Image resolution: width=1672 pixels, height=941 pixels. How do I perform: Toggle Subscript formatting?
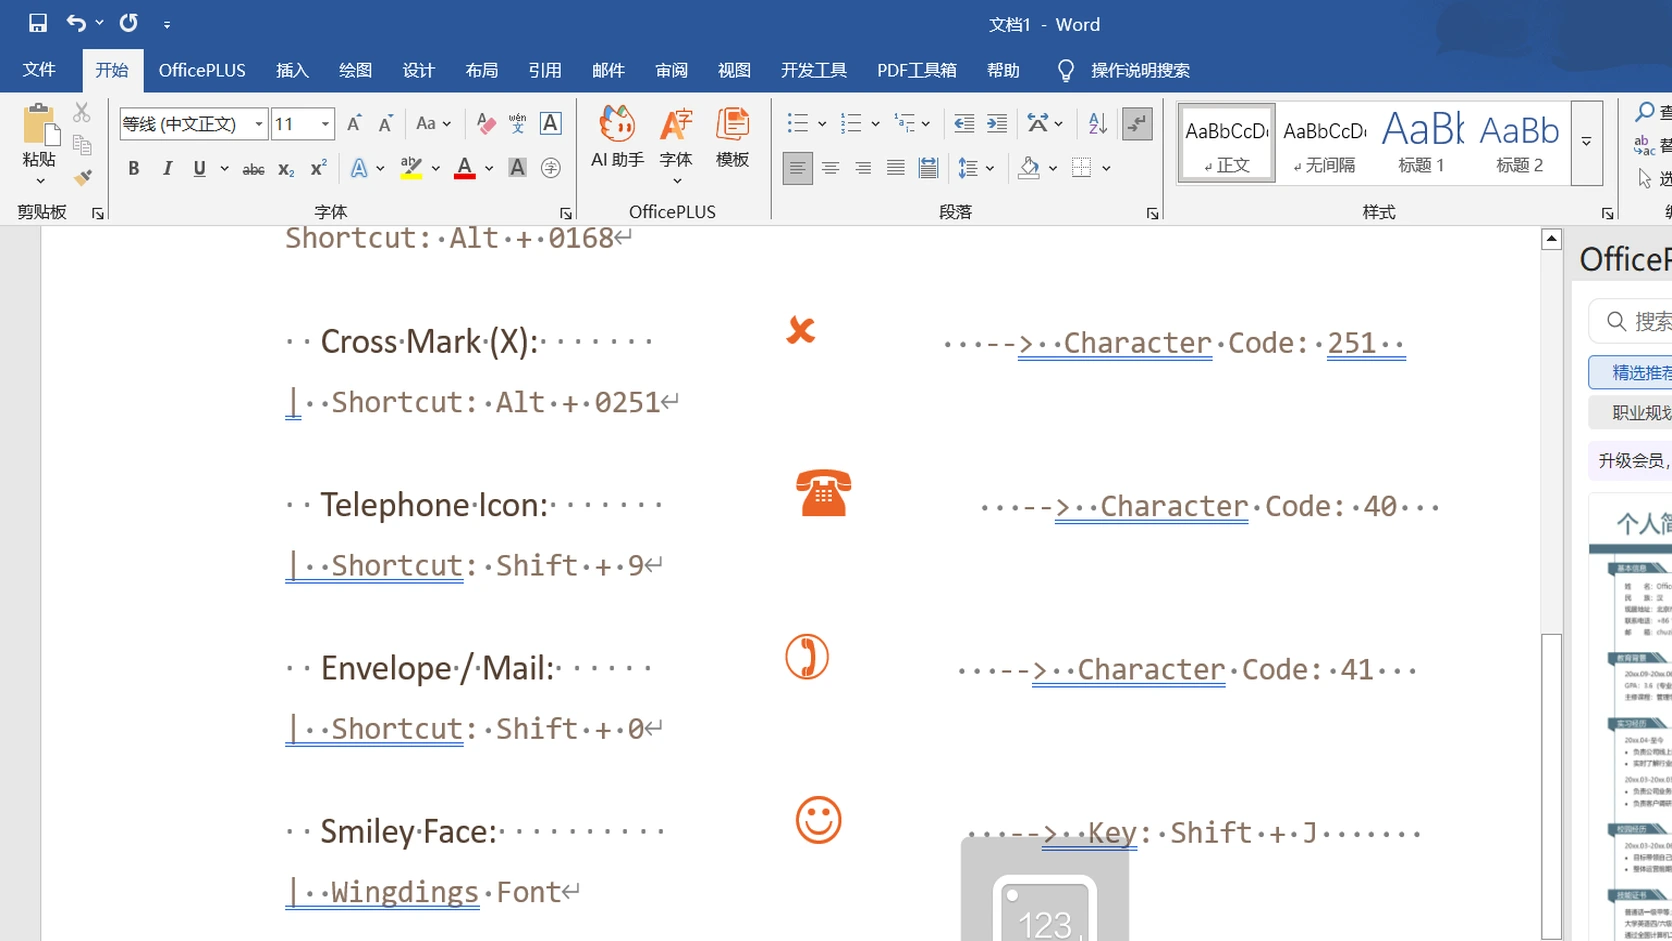coord(286,169)
